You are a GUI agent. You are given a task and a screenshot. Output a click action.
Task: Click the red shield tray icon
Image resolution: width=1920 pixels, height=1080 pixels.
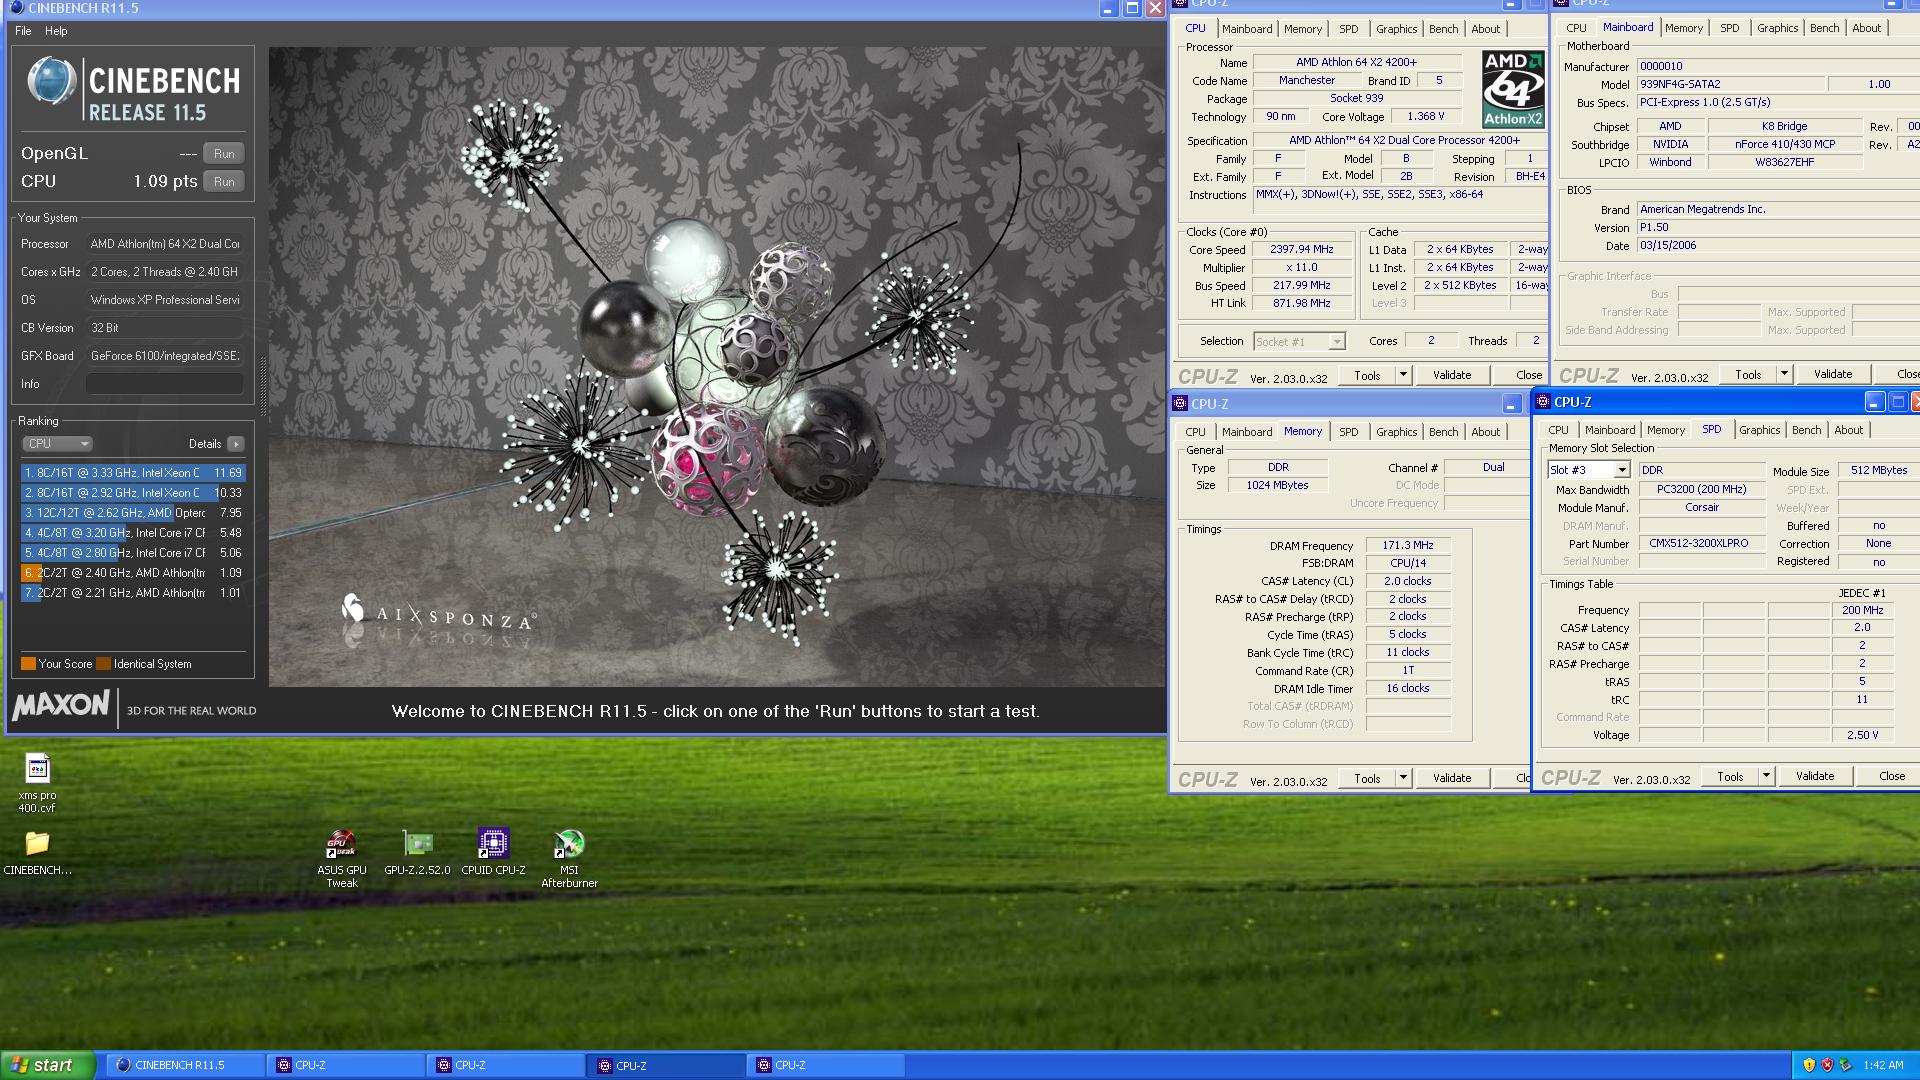tap(1827, 1065)
